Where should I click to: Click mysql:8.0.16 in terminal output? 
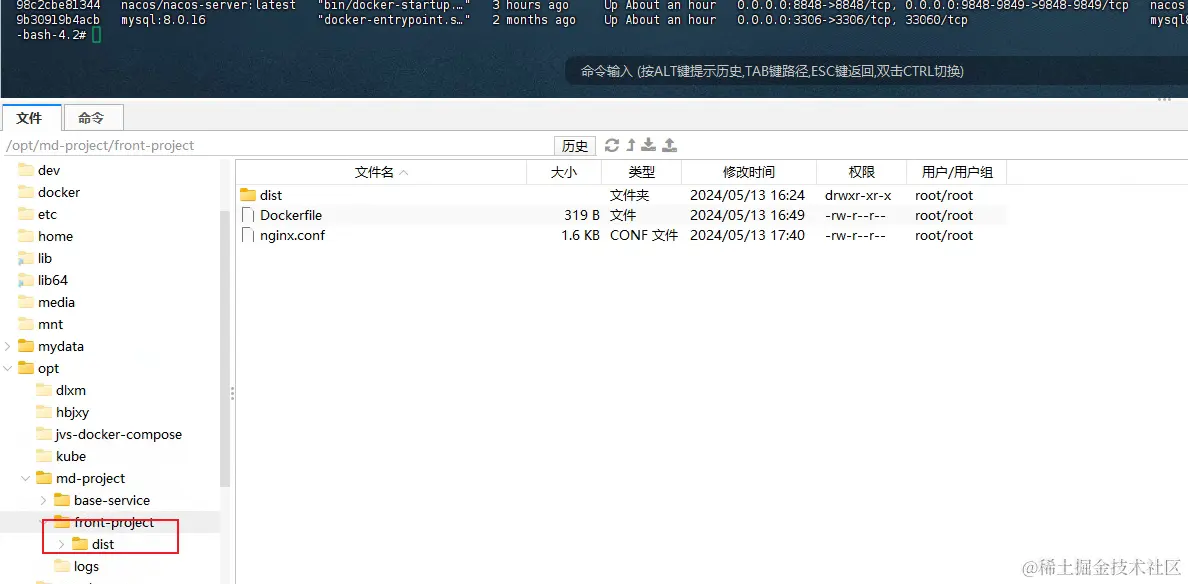tap(163, 20)
